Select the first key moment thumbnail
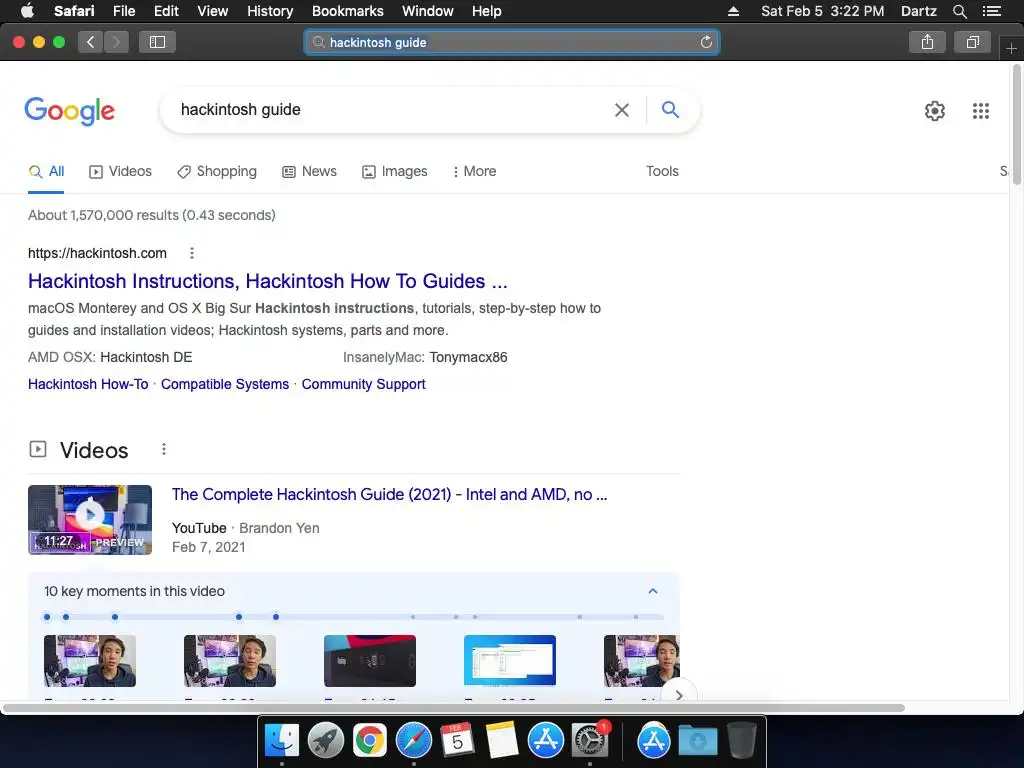The width and height of the screenshot is (1024, 768). point(90,661)
